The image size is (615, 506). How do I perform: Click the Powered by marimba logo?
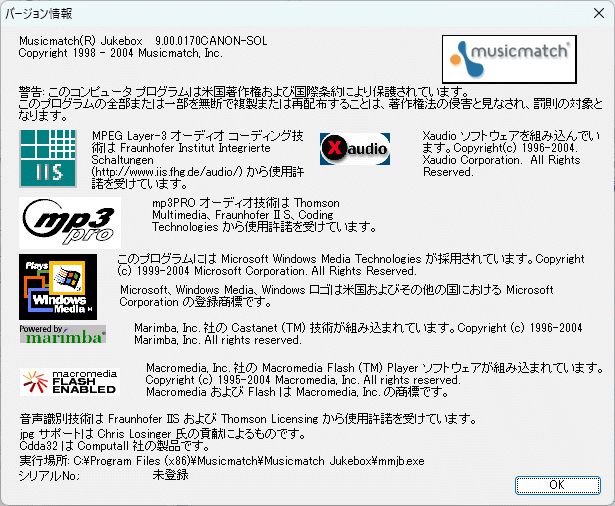click(x=63, y=334)
